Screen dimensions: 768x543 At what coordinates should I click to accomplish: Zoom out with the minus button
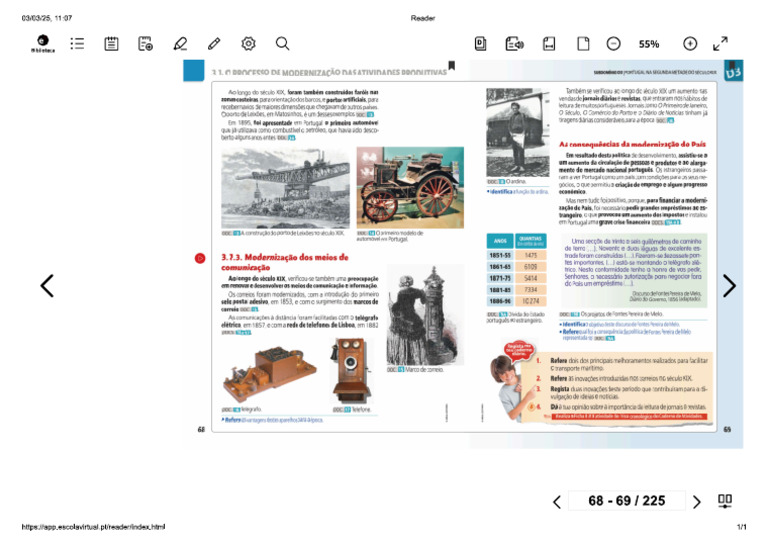click(x=613, y=44)
